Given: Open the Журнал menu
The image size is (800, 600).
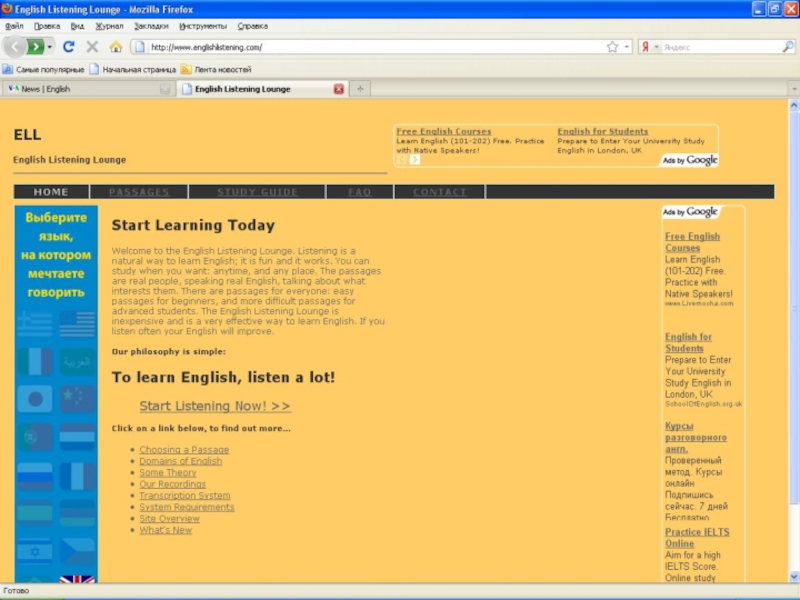Looking at the screenshot, I should pyautogui.click(x=109, y=26).
